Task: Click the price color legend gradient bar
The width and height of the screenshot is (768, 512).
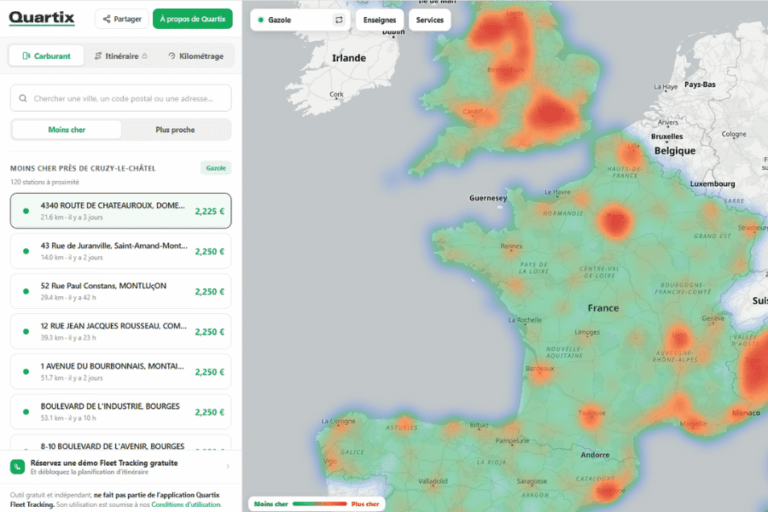Action: pyautogui.click(x=319, y=504)
